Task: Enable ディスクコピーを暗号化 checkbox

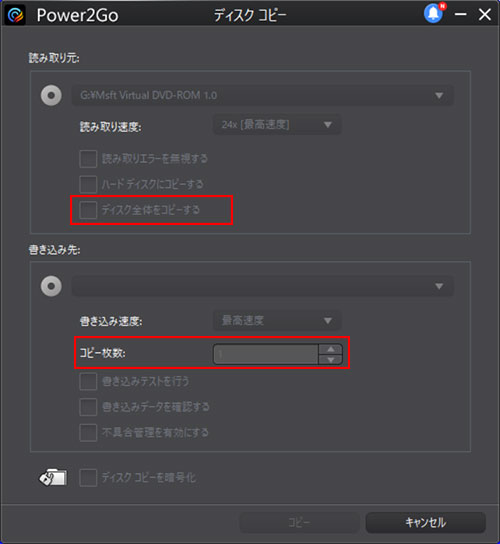Action: coord(88,478)
